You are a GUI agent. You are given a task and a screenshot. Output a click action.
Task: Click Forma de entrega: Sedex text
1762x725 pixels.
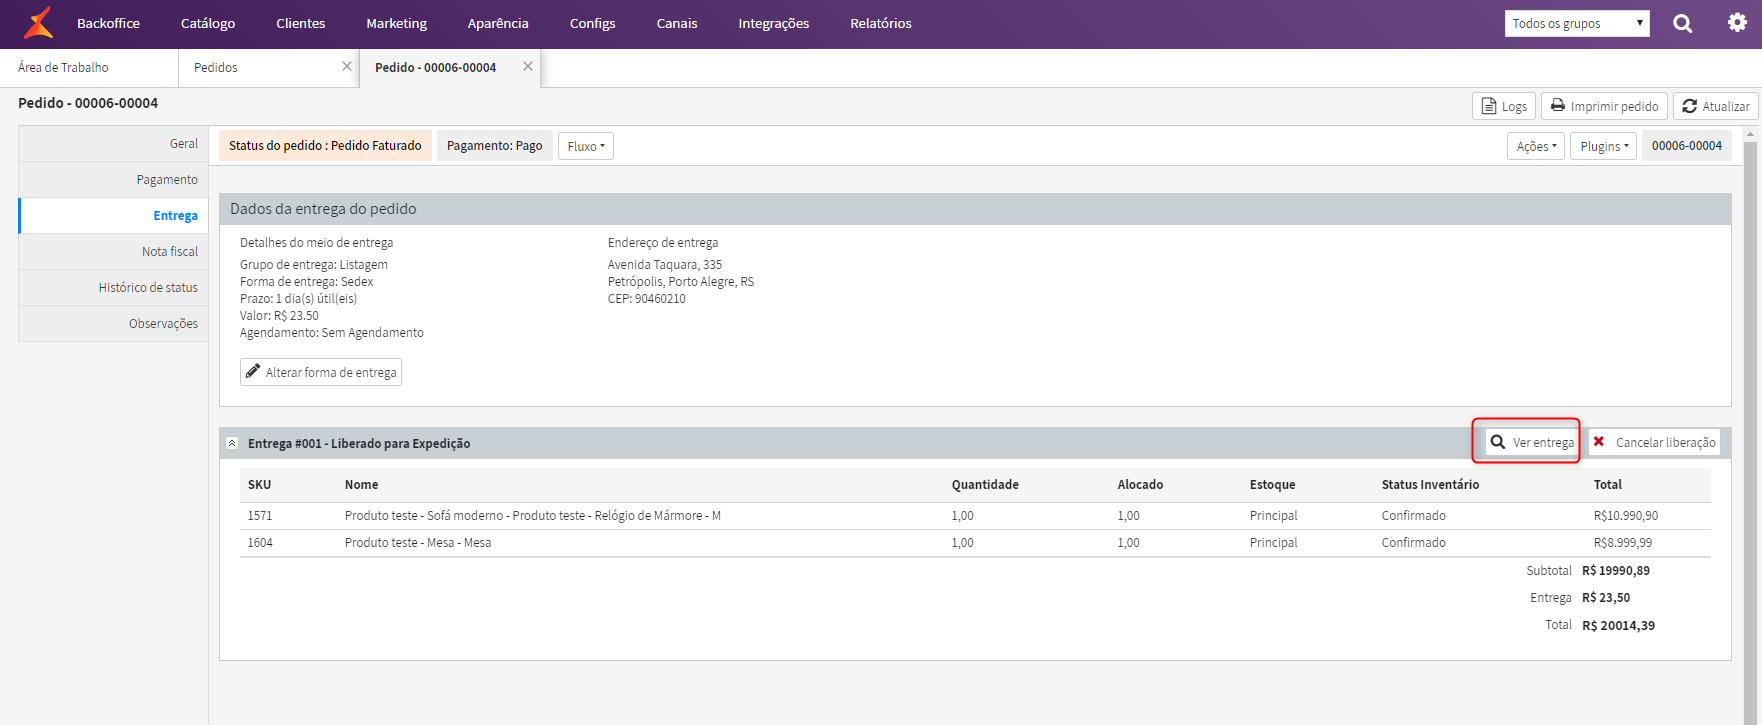(x=306, y=282)
